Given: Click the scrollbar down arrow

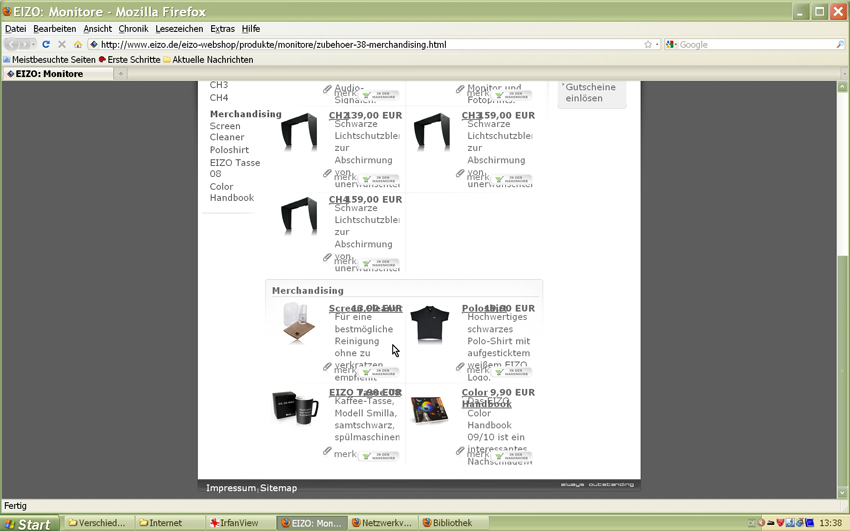Looking at the screenshot, I should [842, 493].
